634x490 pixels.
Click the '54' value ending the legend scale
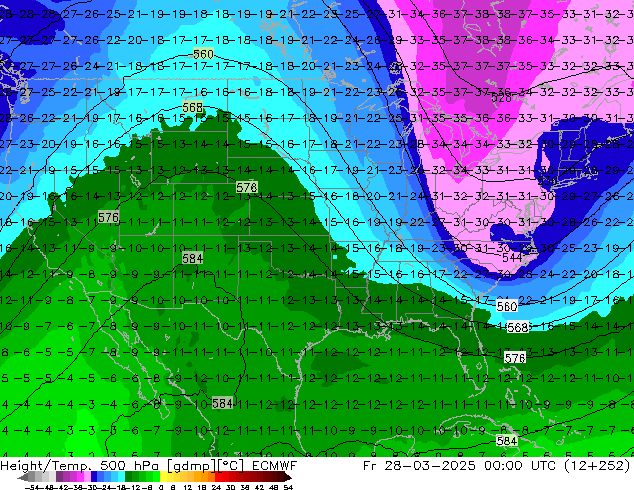[288, 487]
